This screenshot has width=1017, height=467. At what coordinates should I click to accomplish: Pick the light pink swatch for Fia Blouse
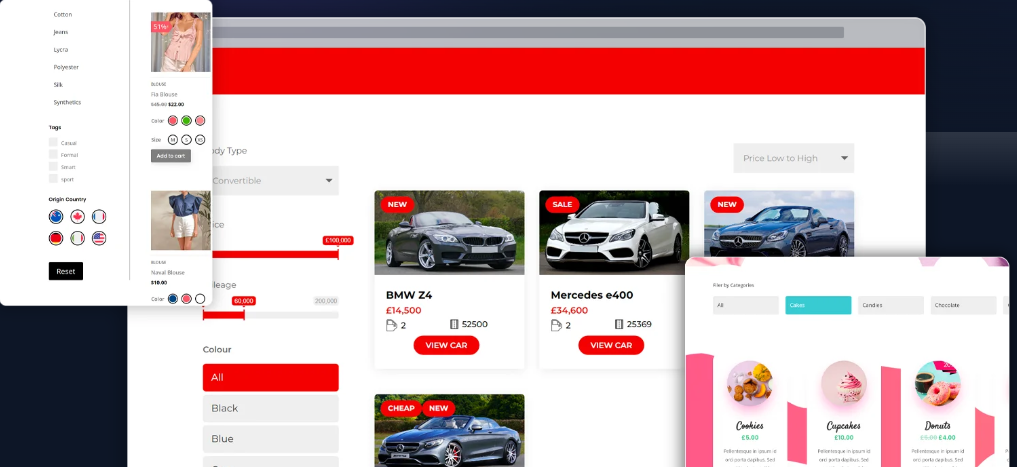click(200, 120)
